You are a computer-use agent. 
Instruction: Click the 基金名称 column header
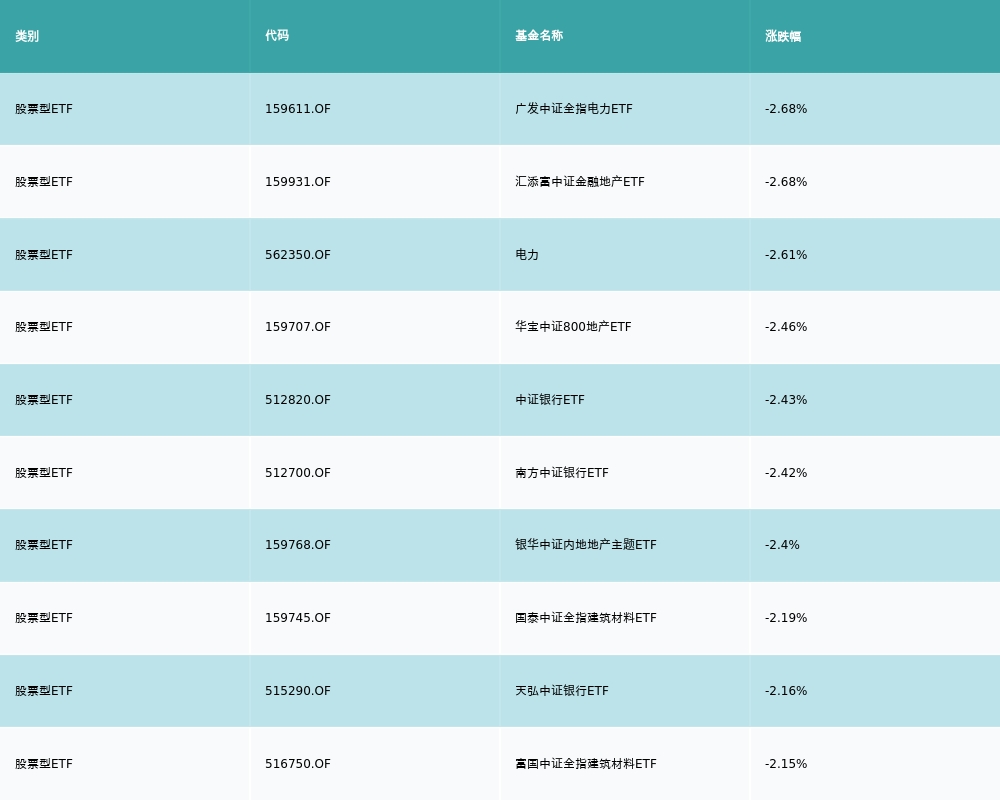pyautogui.click(x=539, y=36)
